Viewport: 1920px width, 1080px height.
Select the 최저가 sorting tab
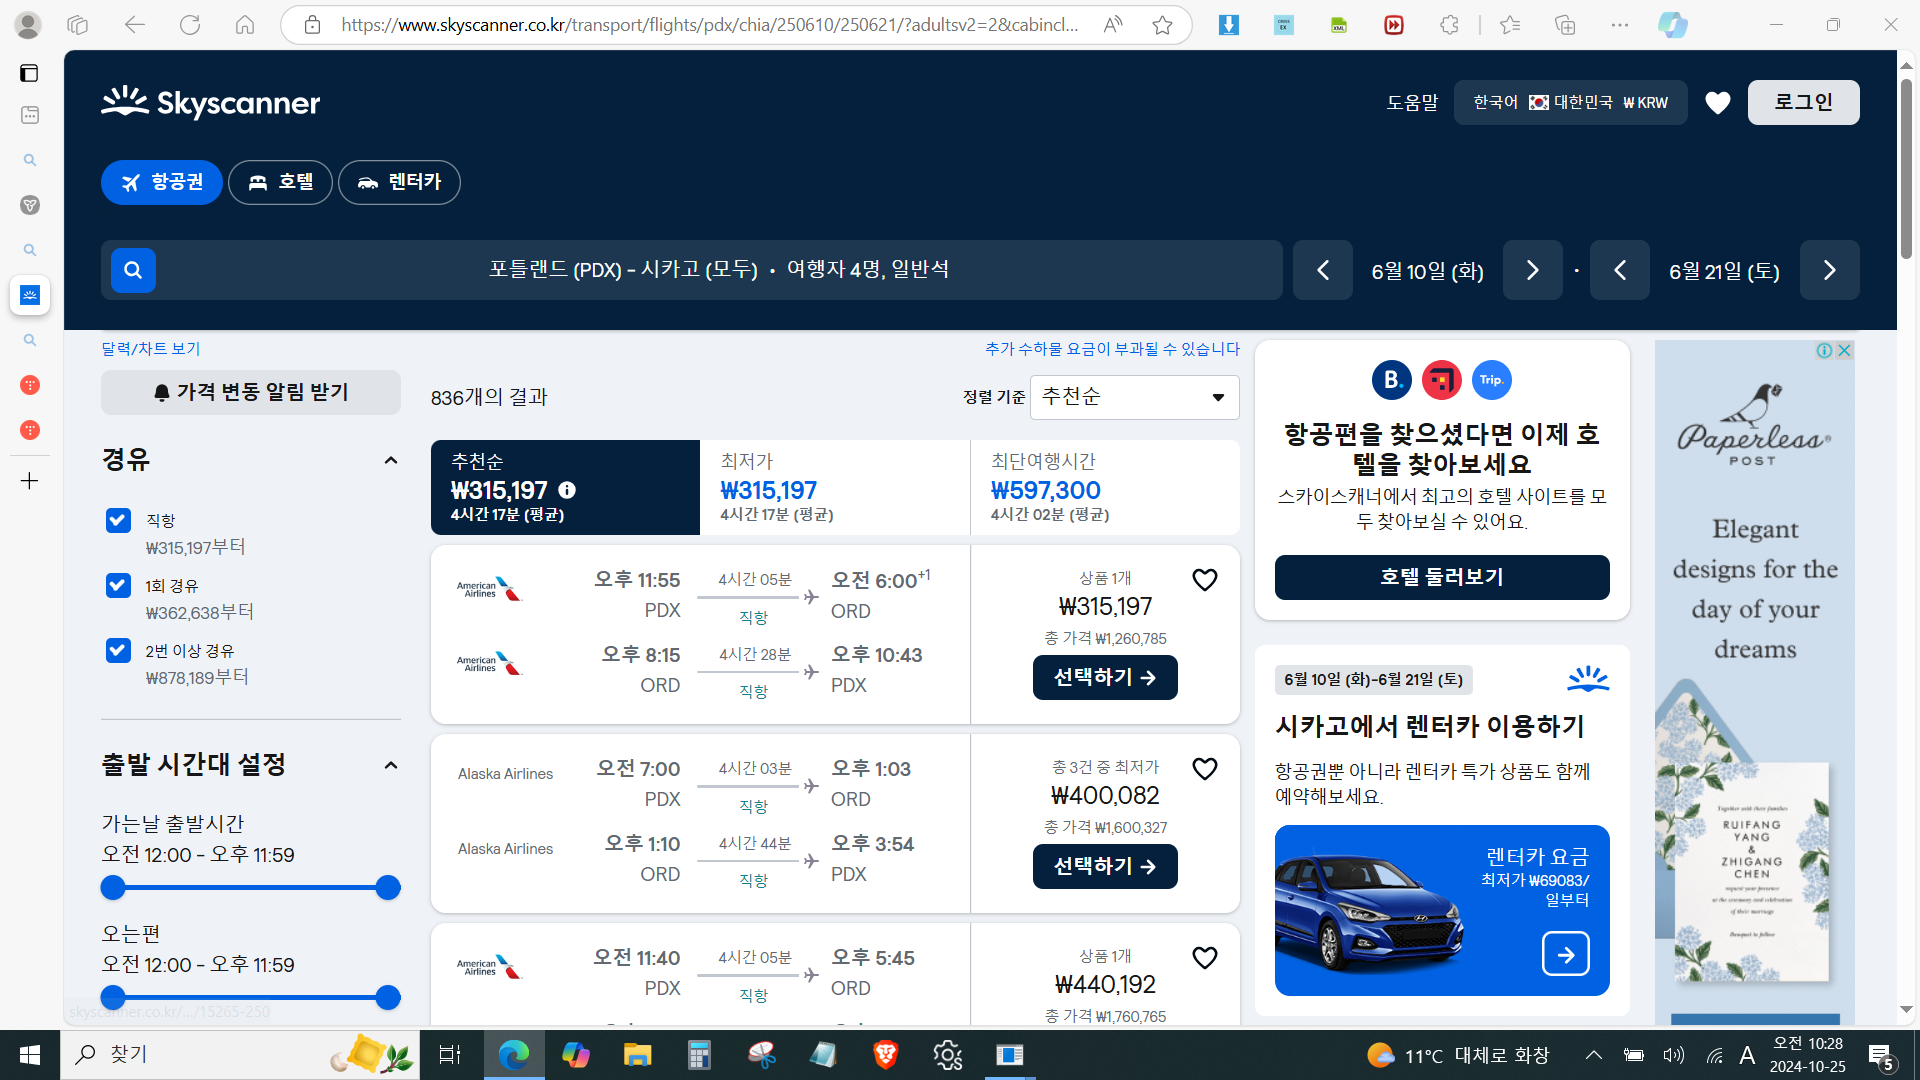click(834, 488)
